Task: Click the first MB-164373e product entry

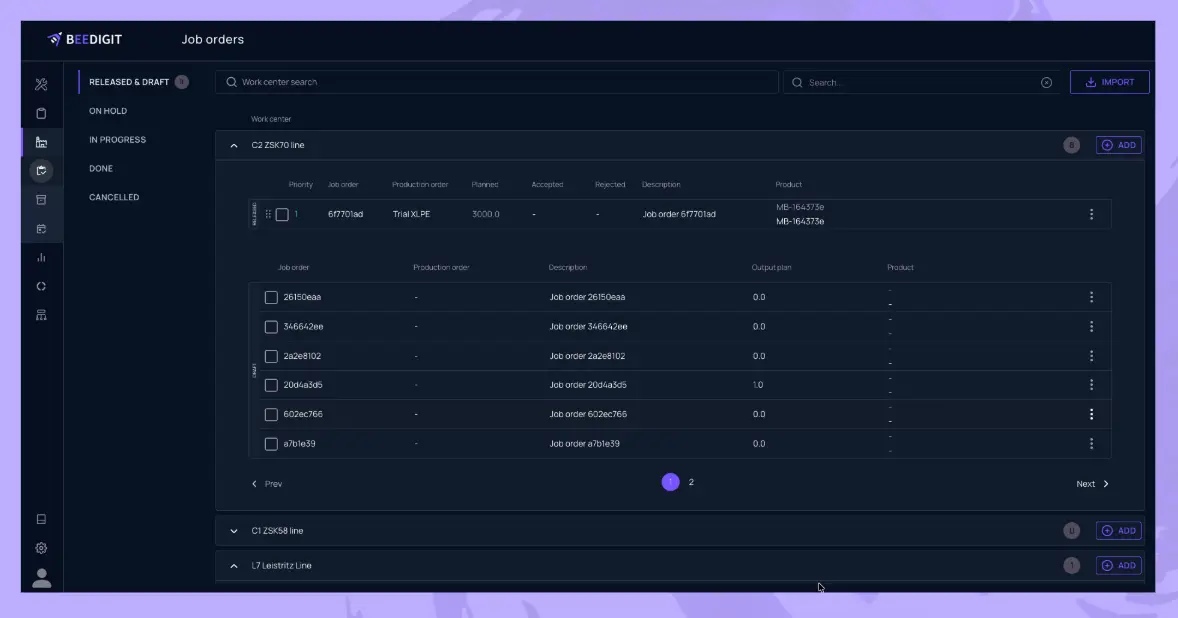Action: [800, 207]
